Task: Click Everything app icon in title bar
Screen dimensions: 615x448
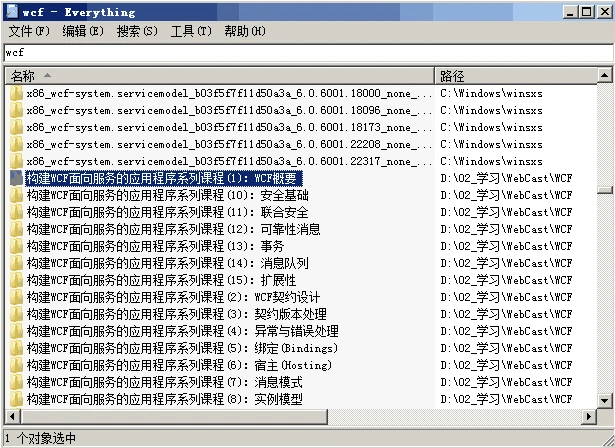Action: [12, 12]
